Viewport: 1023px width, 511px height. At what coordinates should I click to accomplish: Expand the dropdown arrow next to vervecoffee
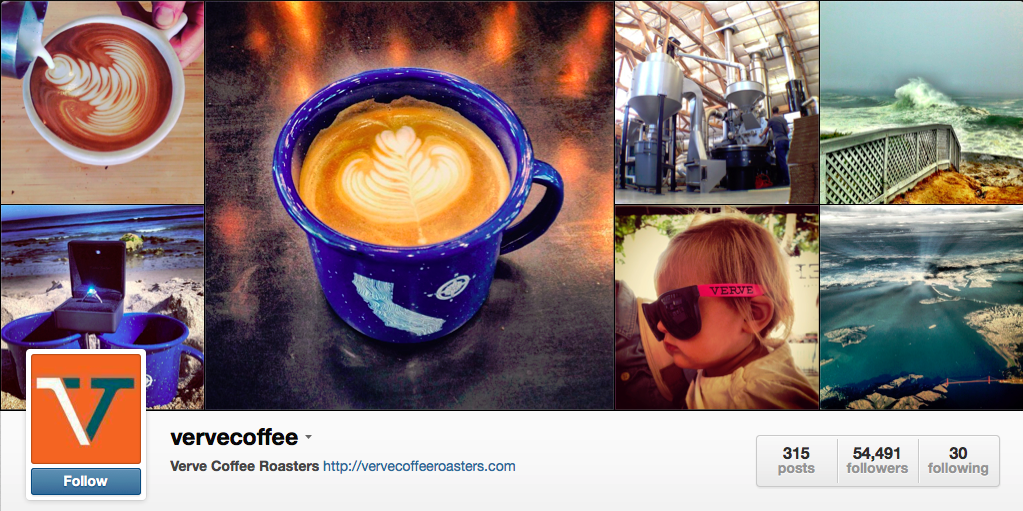(309, 437)
